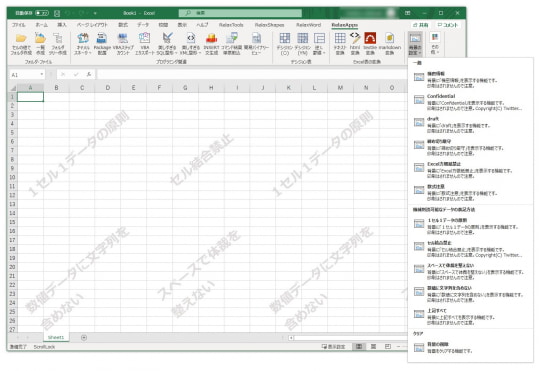Select the セル結合禁止 menu item
Viewport: 540px width, 371px height.
470,249
